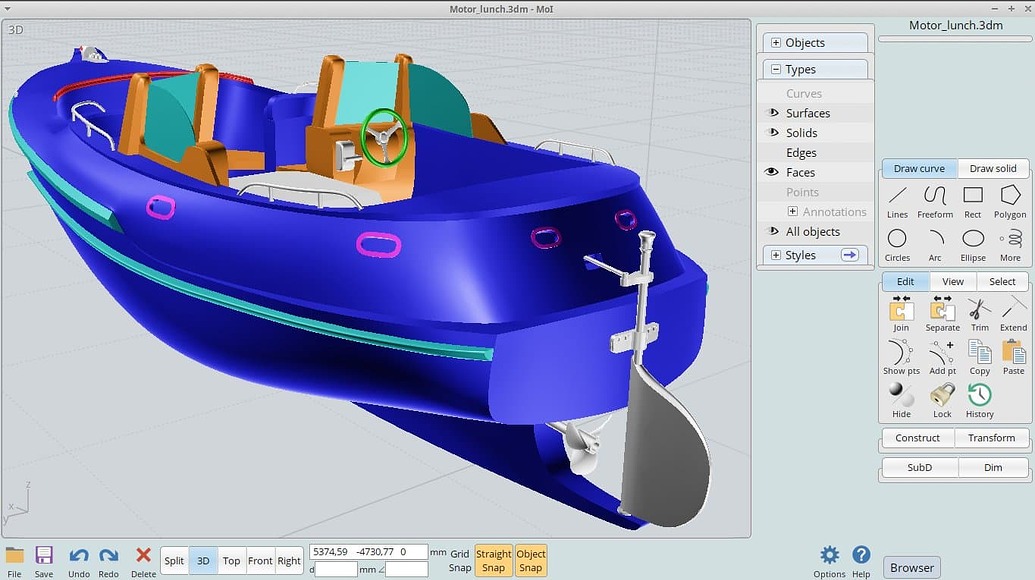Click the Styles arrow button
The height and width of the screenshot is (580, 1035).
coord(850,255)
